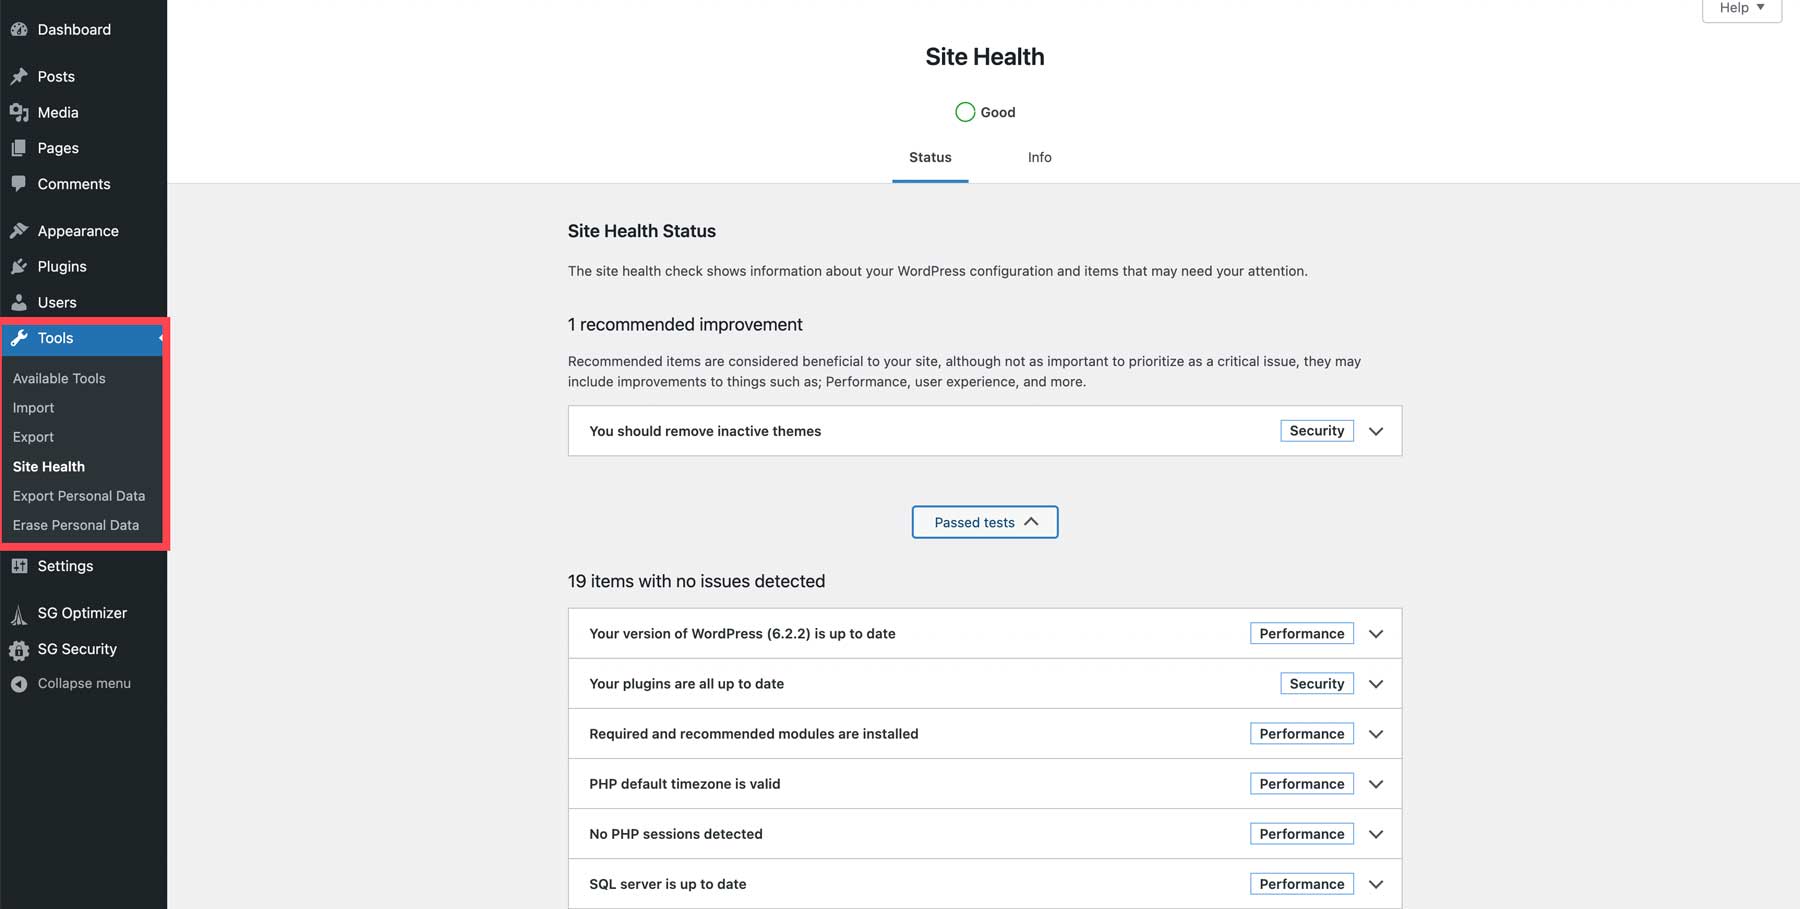Switch to the Info tab

pos(1039,158)
